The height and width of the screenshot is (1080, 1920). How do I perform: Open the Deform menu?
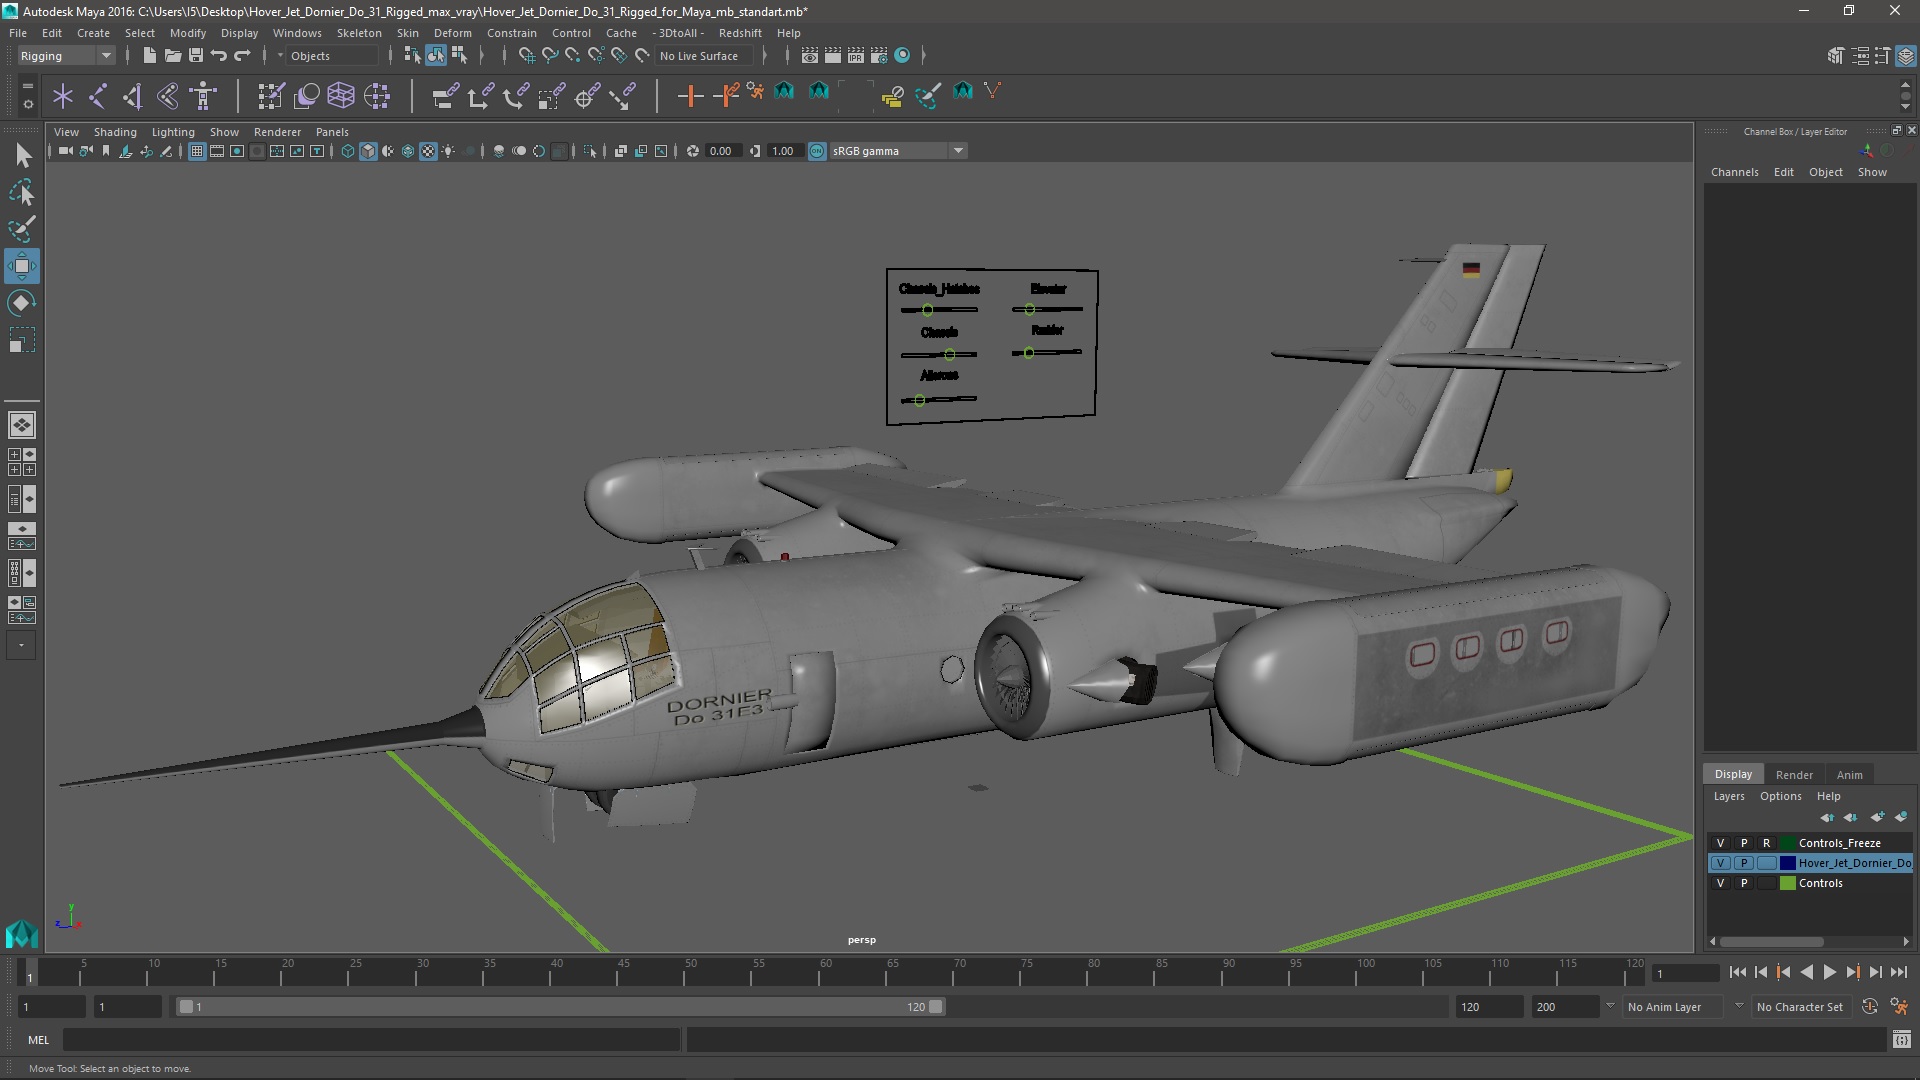click(452, 33)
